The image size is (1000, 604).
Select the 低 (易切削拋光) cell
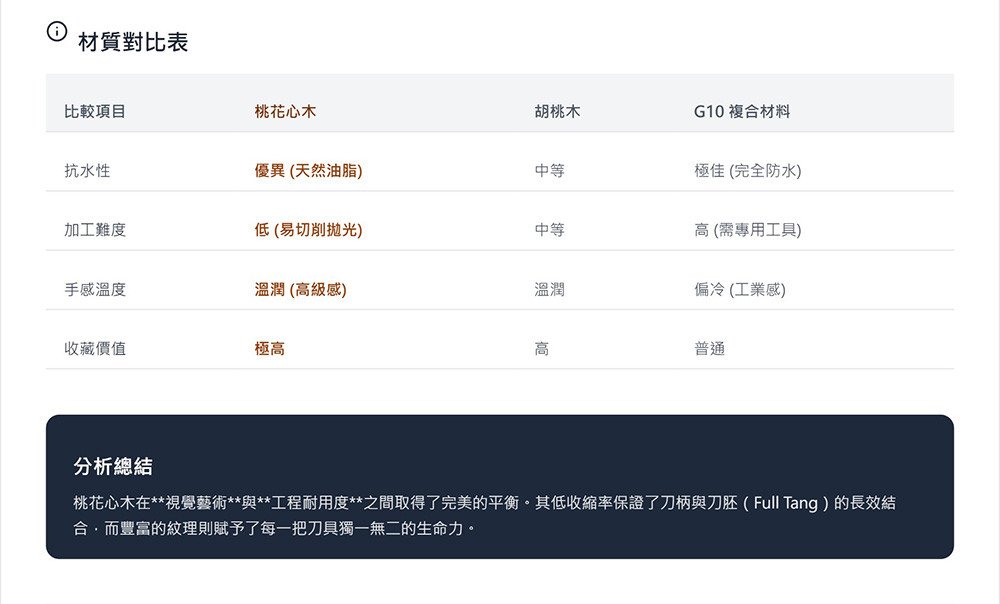[x=308, y=230]
